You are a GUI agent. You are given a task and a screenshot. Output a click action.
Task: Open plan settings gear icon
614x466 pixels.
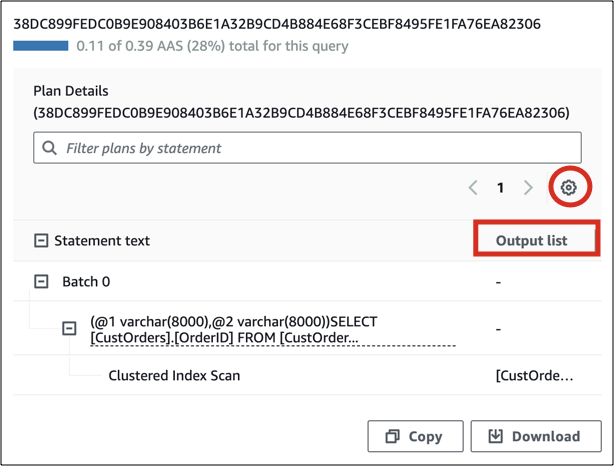tap(568, 187)
